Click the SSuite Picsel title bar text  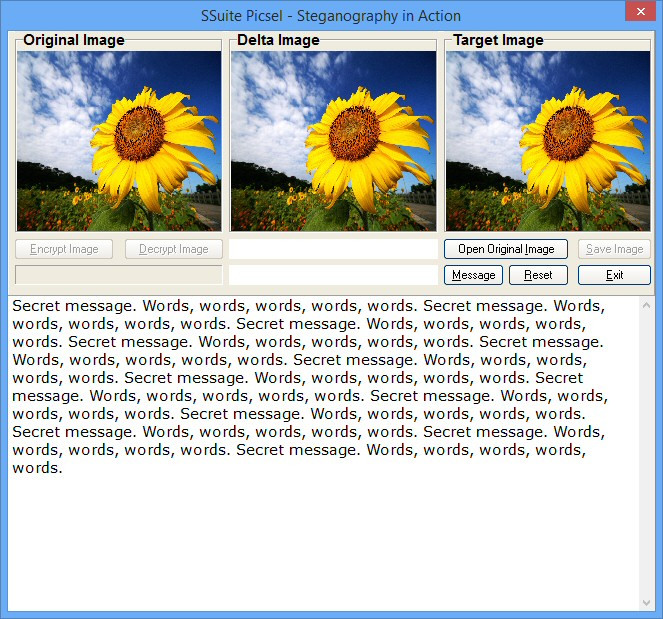(331, 16)
